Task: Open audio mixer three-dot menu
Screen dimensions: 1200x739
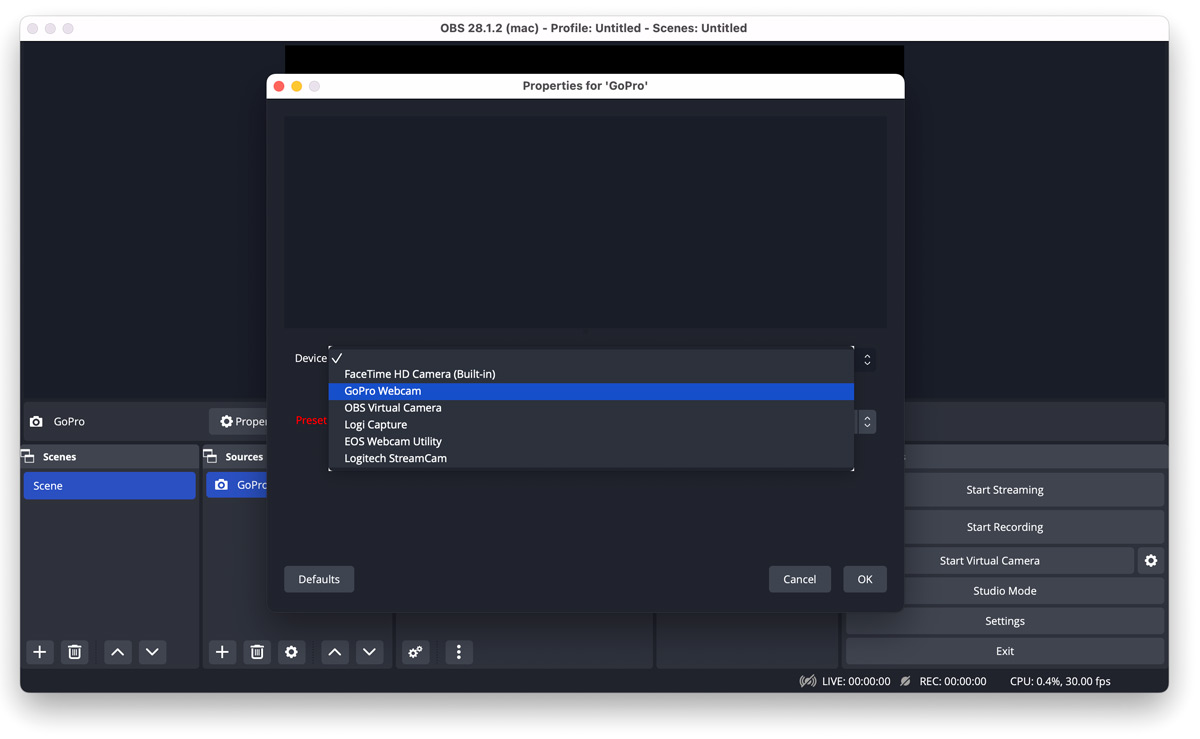Action: (459, 652)
